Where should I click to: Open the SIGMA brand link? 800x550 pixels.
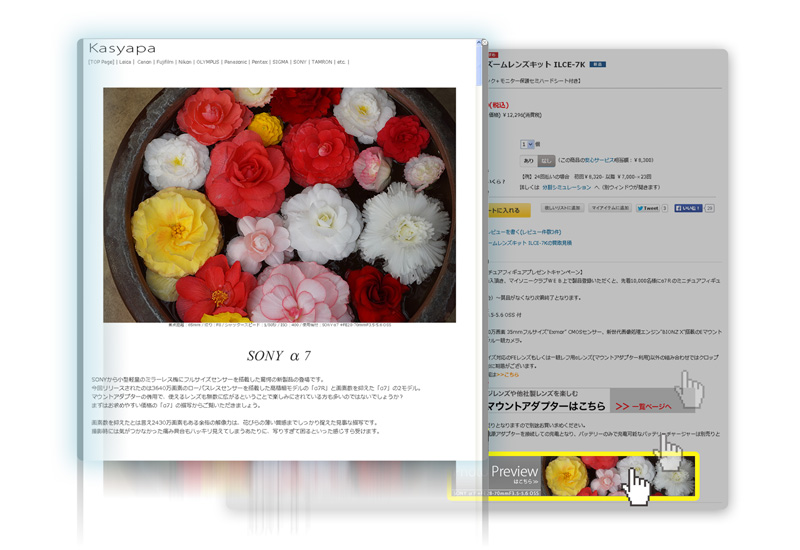(x=281, y=62)
